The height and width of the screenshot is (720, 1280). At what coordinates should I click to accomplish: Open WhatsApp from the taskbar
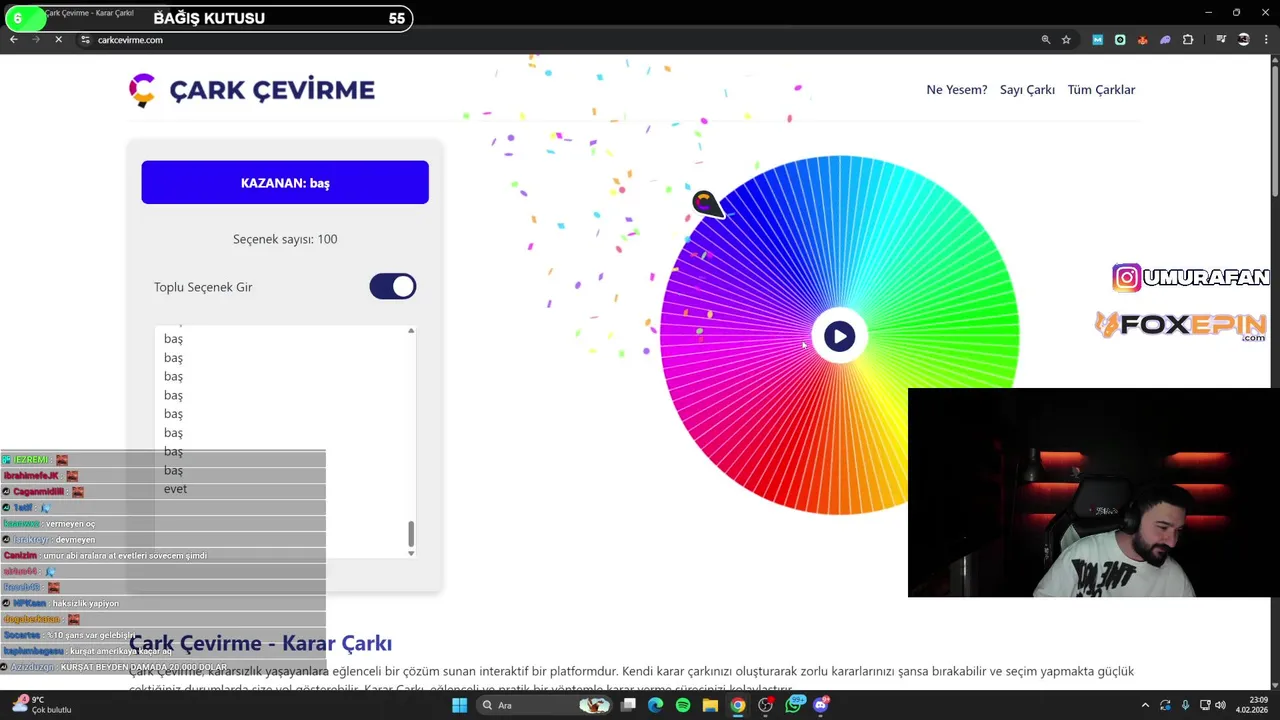click(x=795, y=705)
